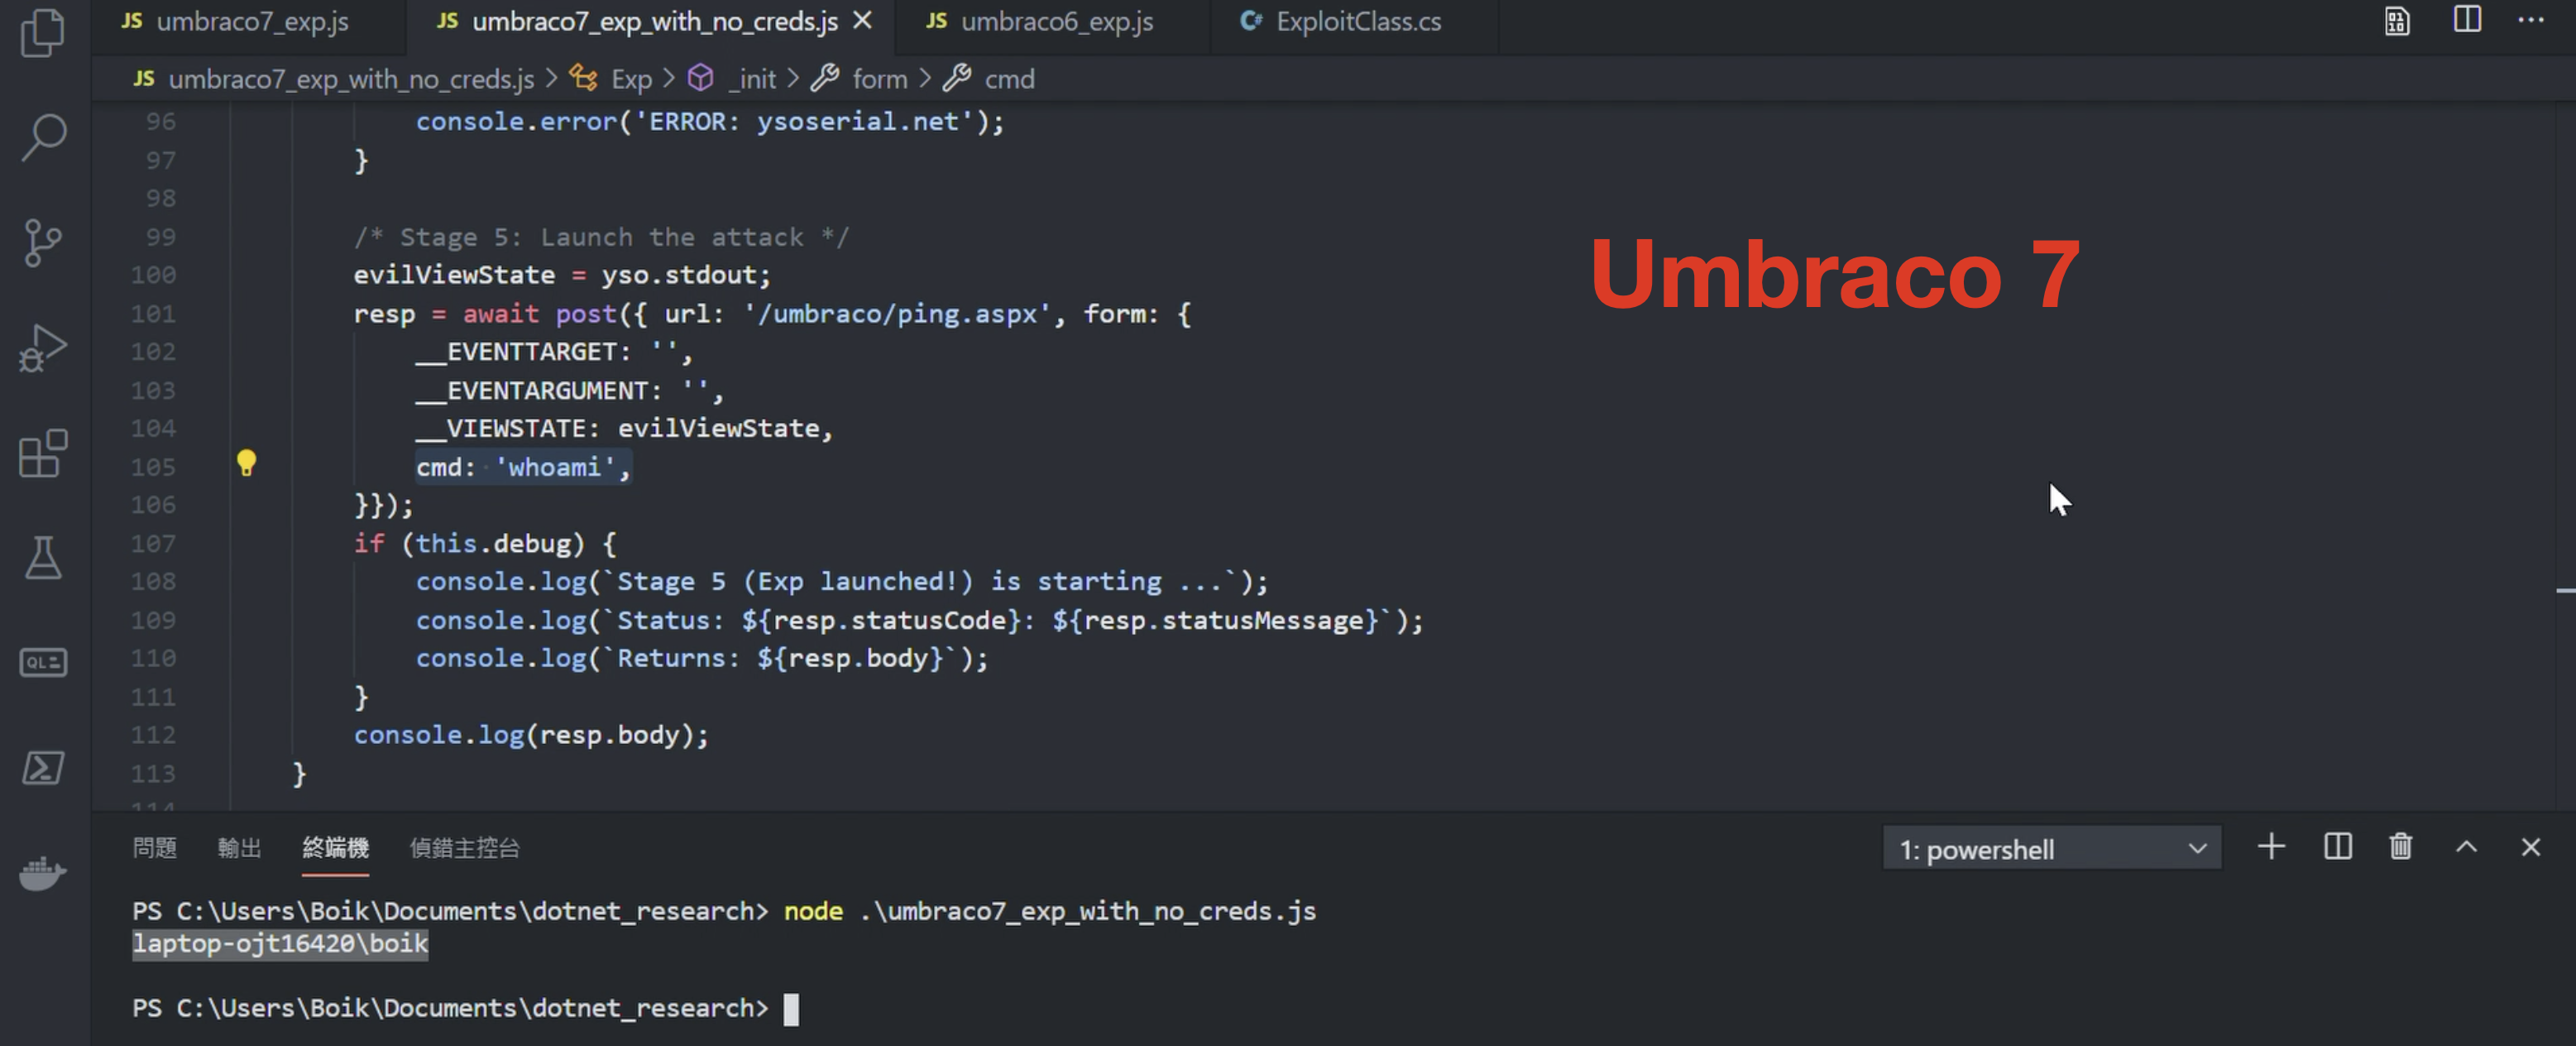
Task: Maximize terminal panel with the up chevron
Action: coord(2466,847)
